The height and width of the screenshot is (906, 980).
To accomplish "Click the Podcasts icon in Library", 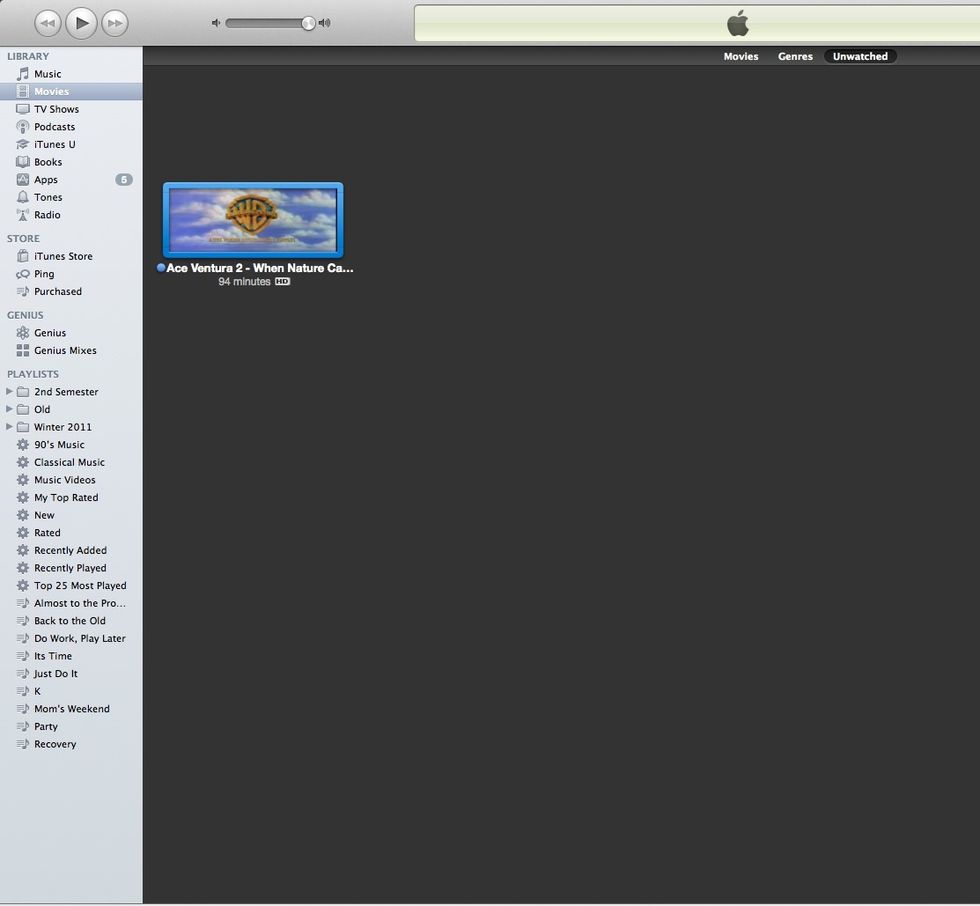I will tap(22, 127).
